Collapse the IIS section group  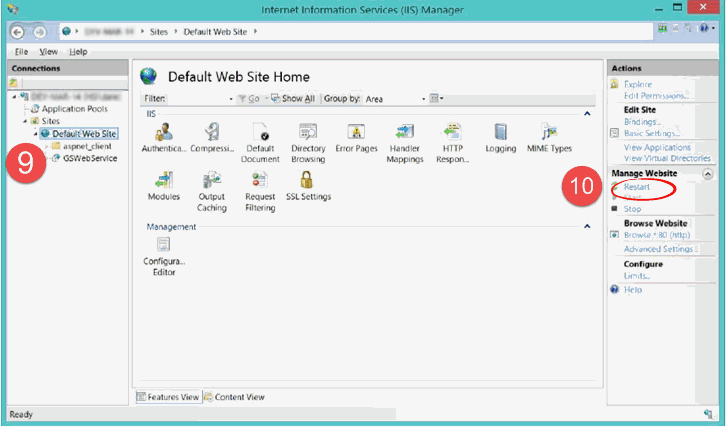[x=587, y=115]
